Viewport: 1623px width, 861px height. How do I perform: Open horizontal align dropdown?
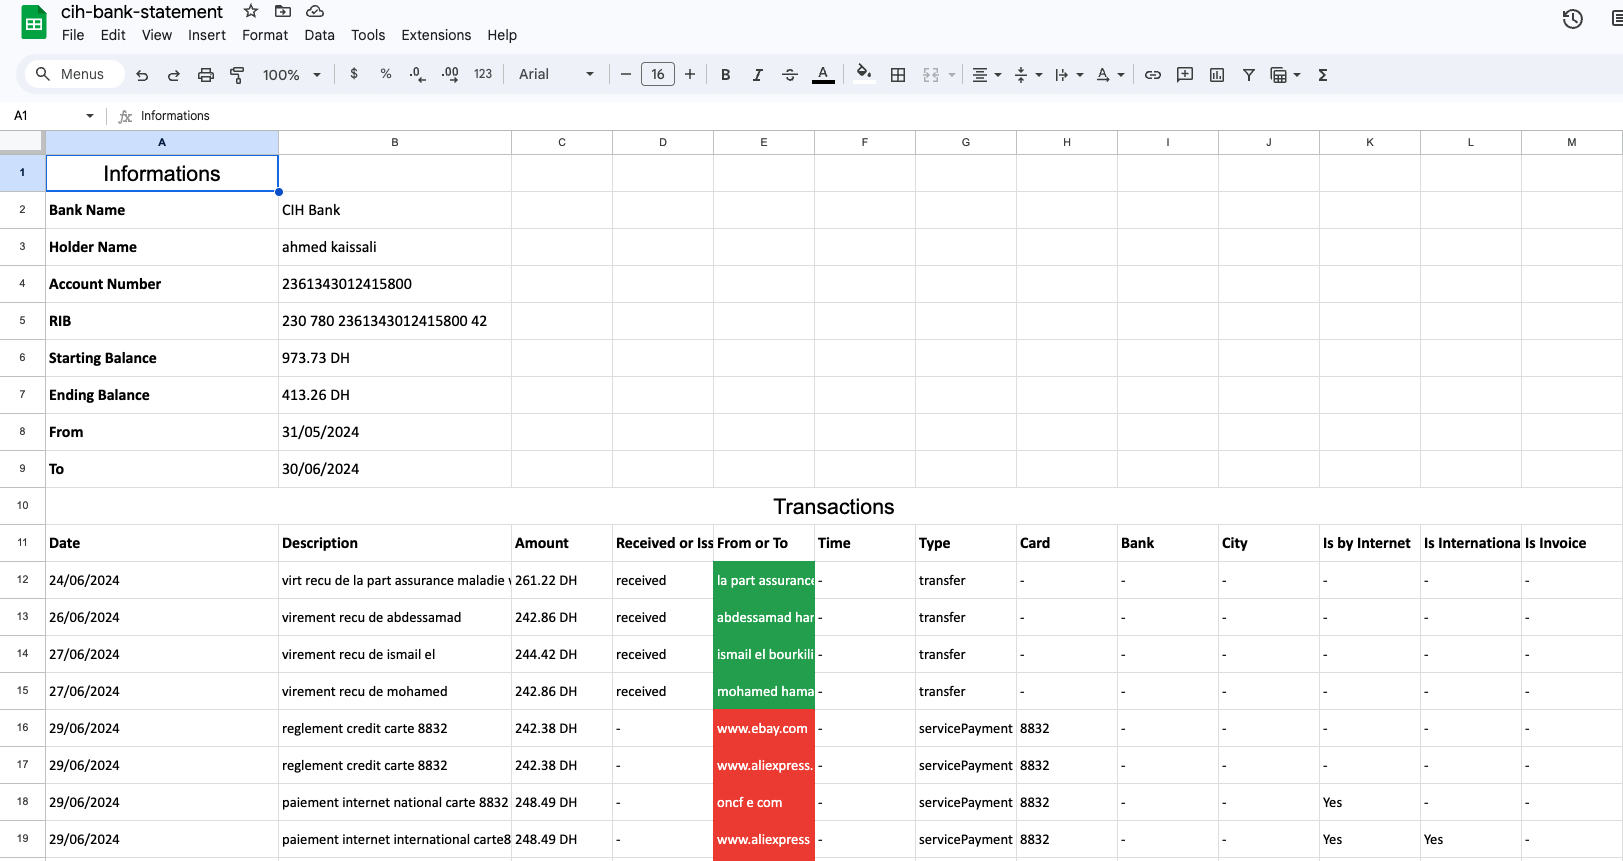(x=987, y=75)
